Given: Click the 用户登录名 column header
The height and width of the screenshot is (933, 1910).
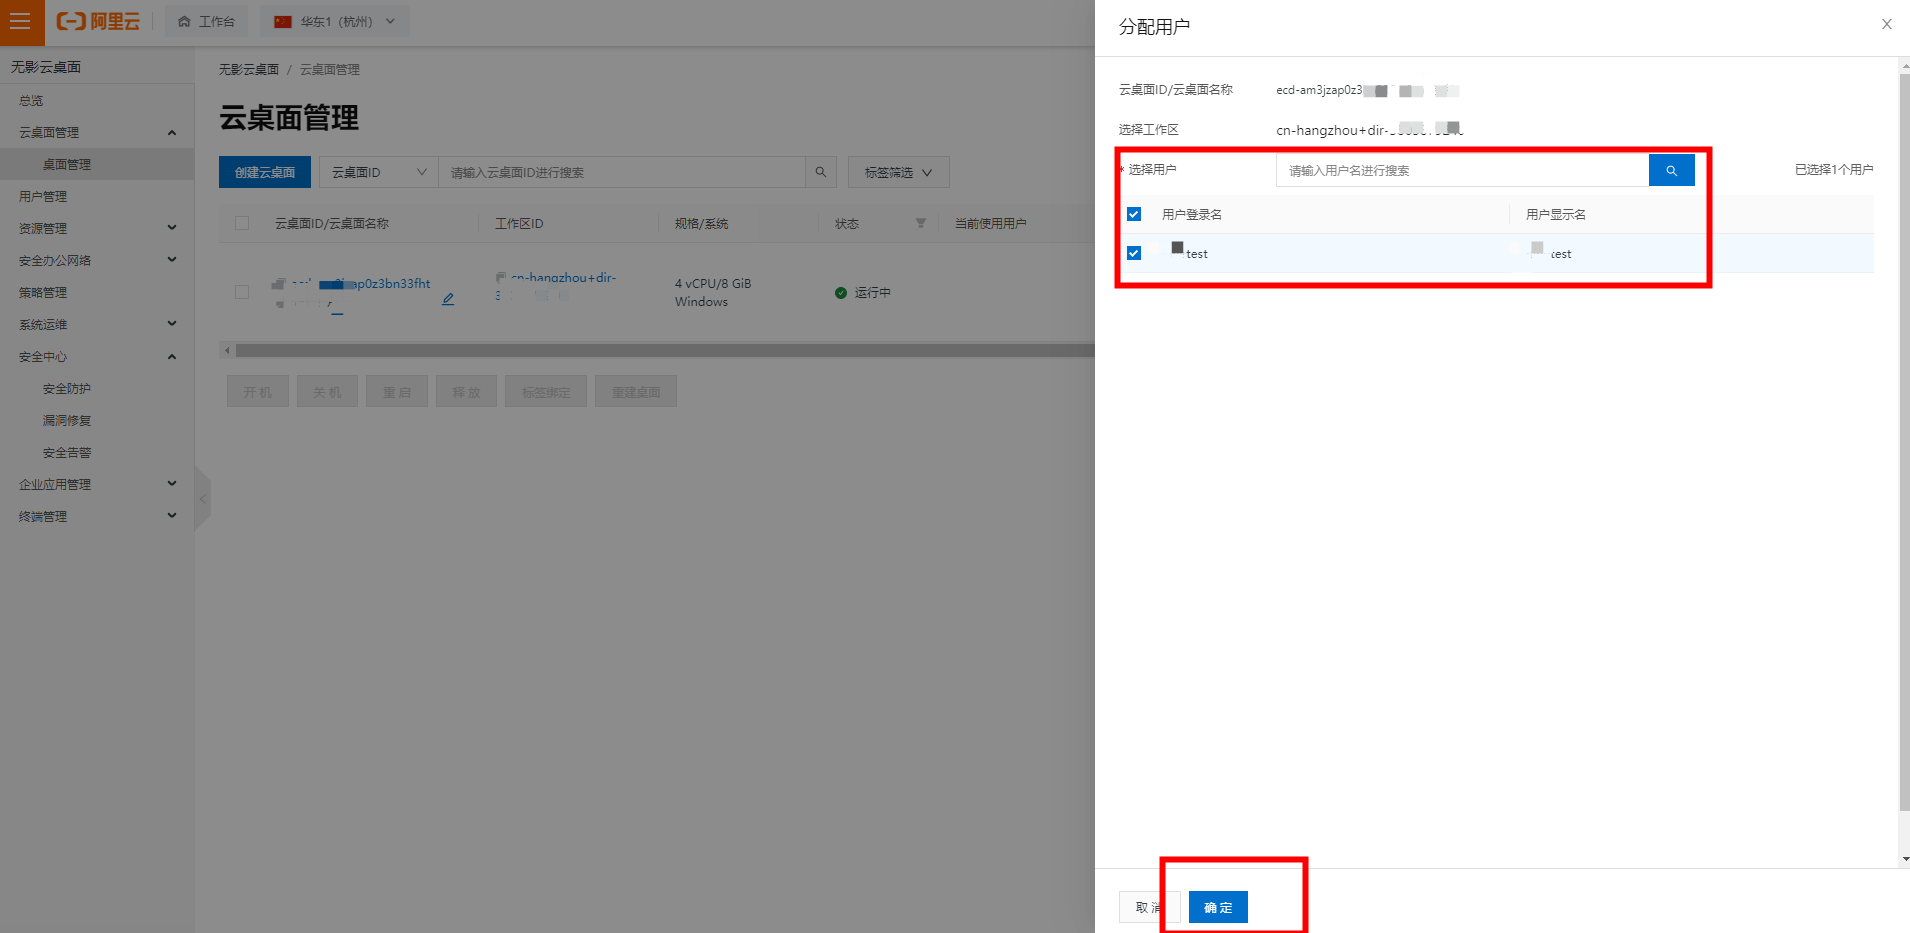Looking at the screenshot, I should click(x=1192, y=214).
